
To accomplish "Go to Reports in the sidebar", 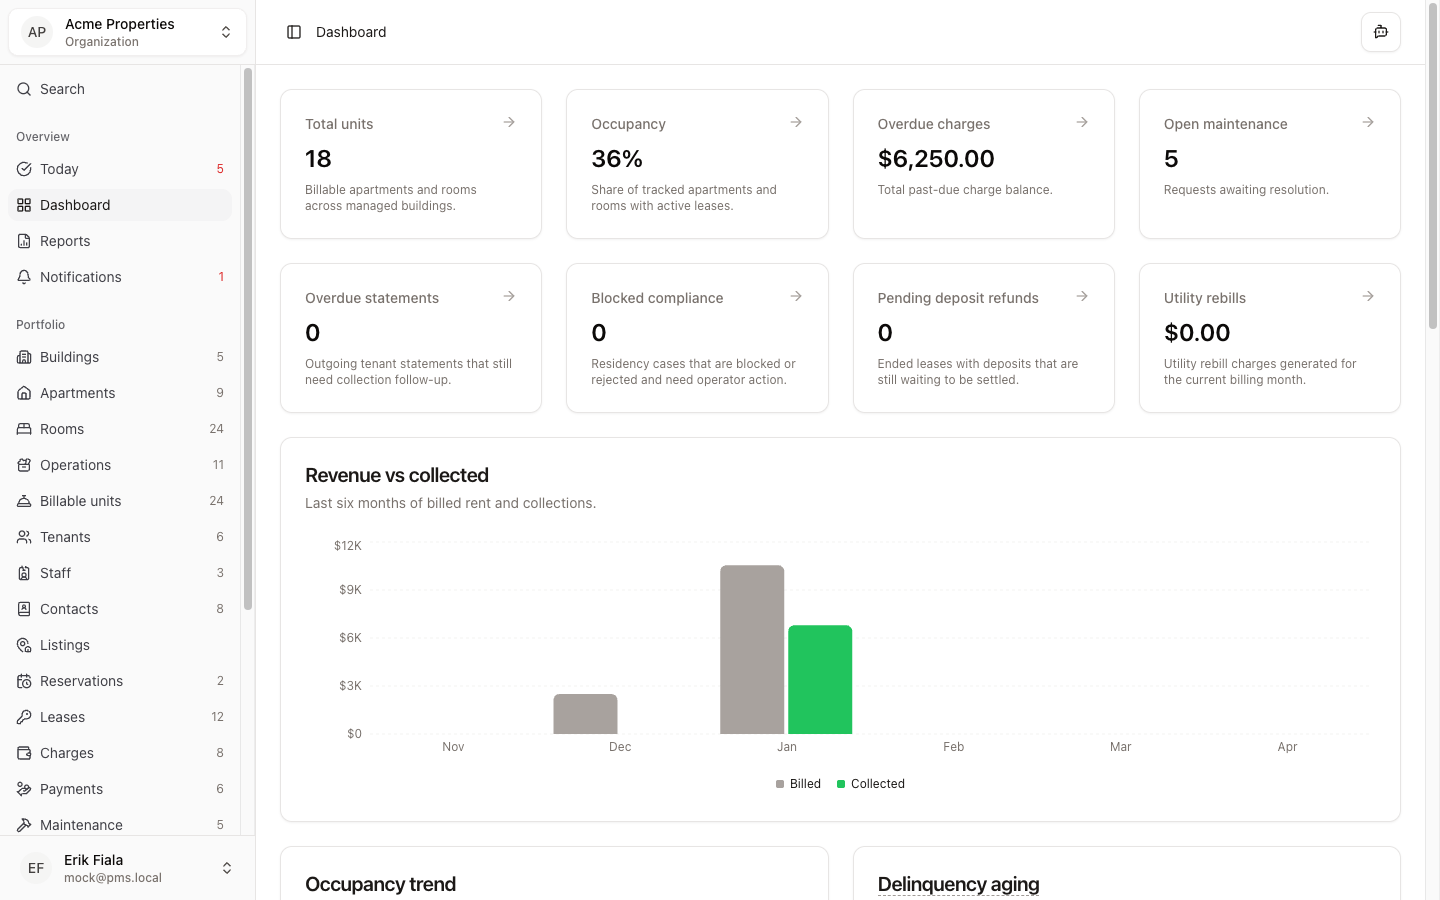I will [67, 240].
